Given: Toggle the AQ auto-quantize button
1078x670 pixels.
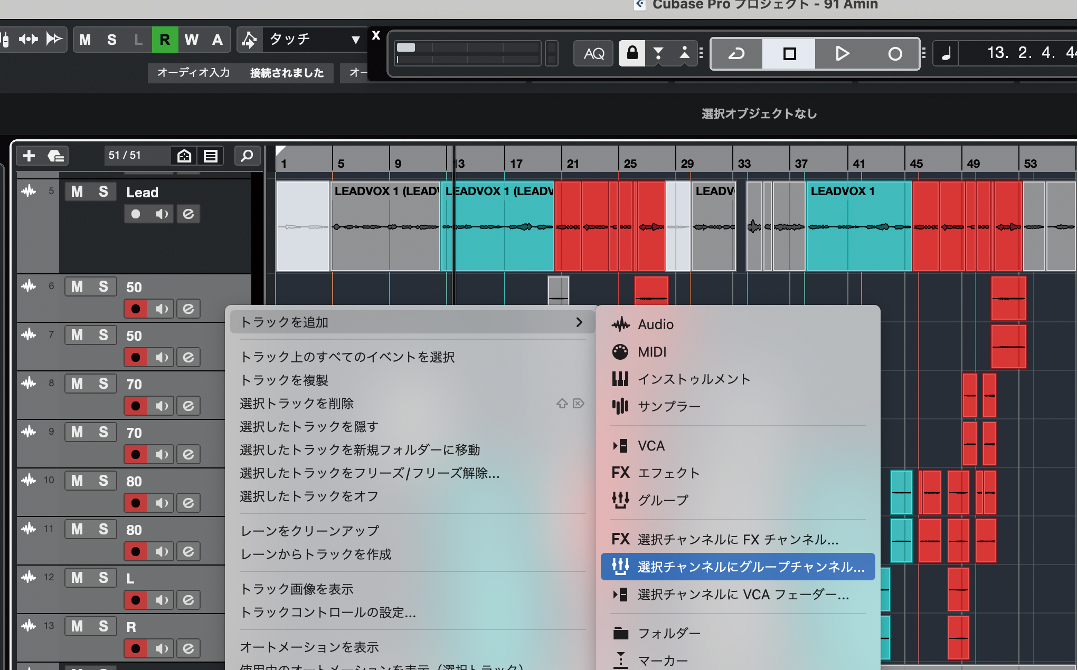Looking at the screenshot, I should tap(593, 54).
